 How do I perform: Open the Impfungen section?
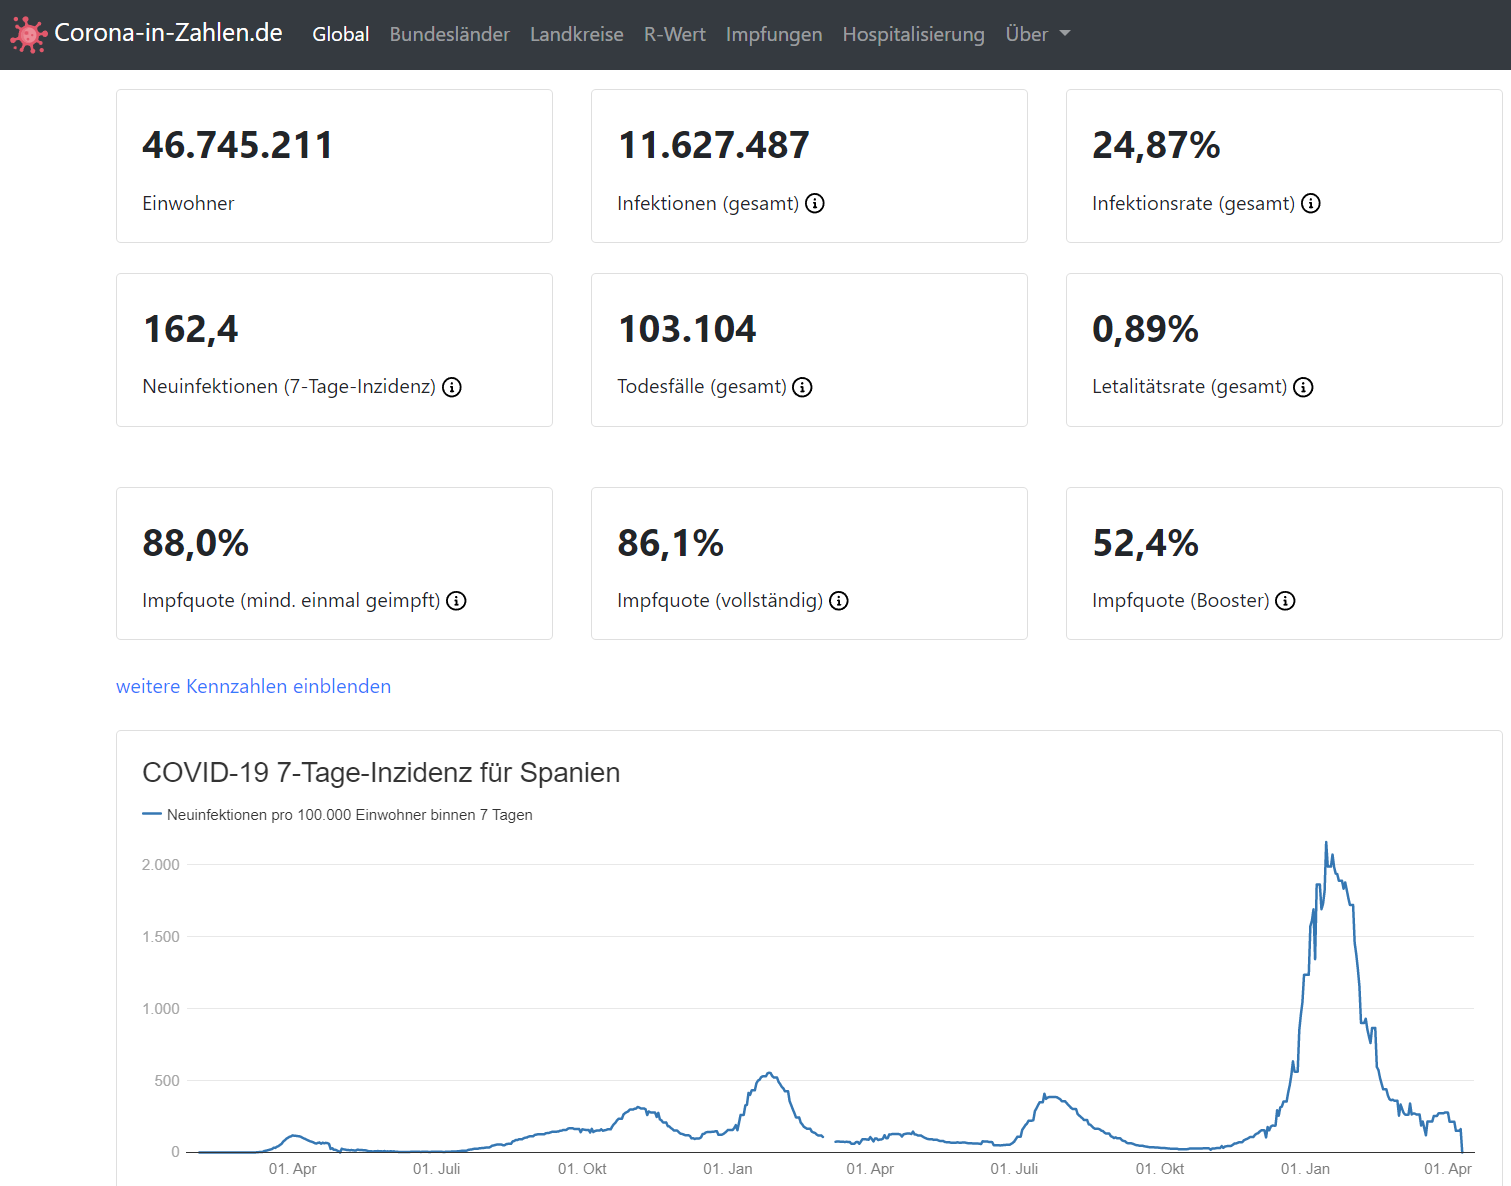[773, 34]
